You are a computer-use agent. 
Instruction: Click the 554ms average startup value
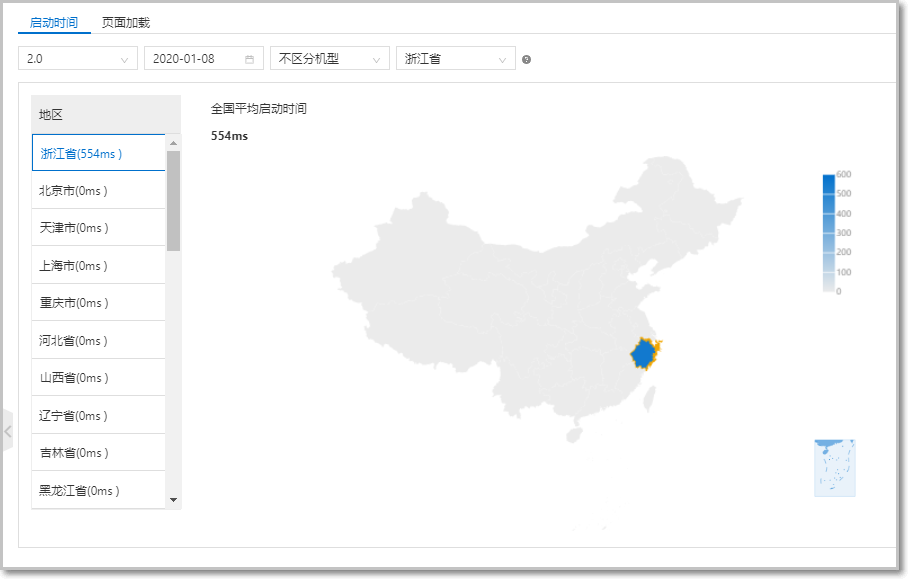[229, 135]
